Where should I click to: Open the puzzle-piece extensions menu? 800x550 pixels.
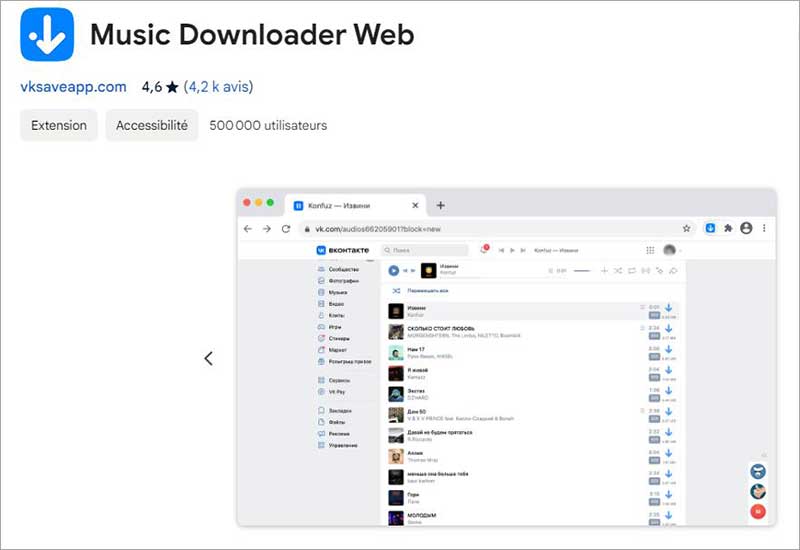(728, 228)
